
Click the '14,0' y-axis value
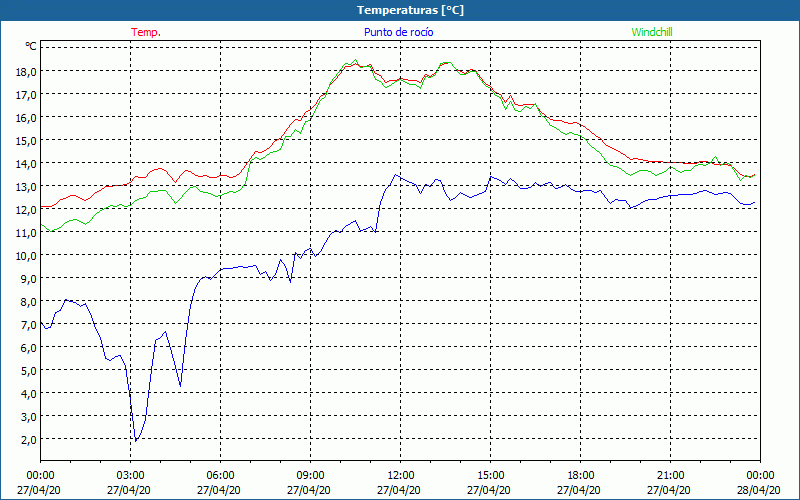point(26,164)
